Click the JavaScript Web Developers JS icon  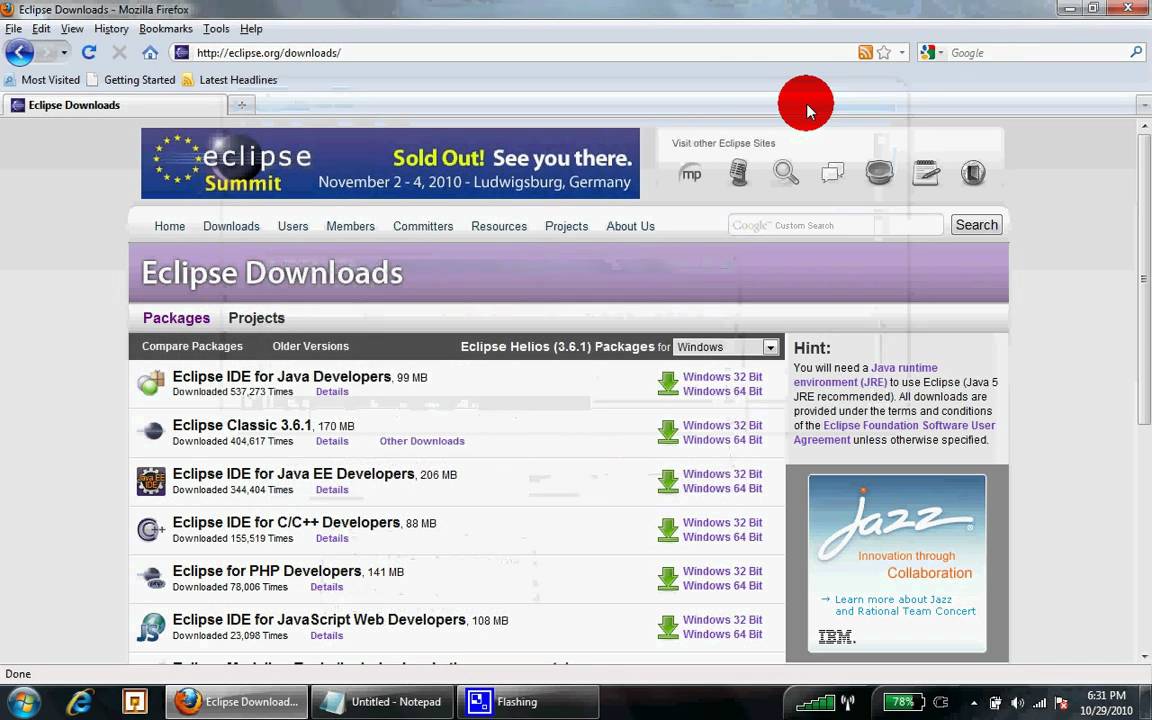(x=151, y=627)
